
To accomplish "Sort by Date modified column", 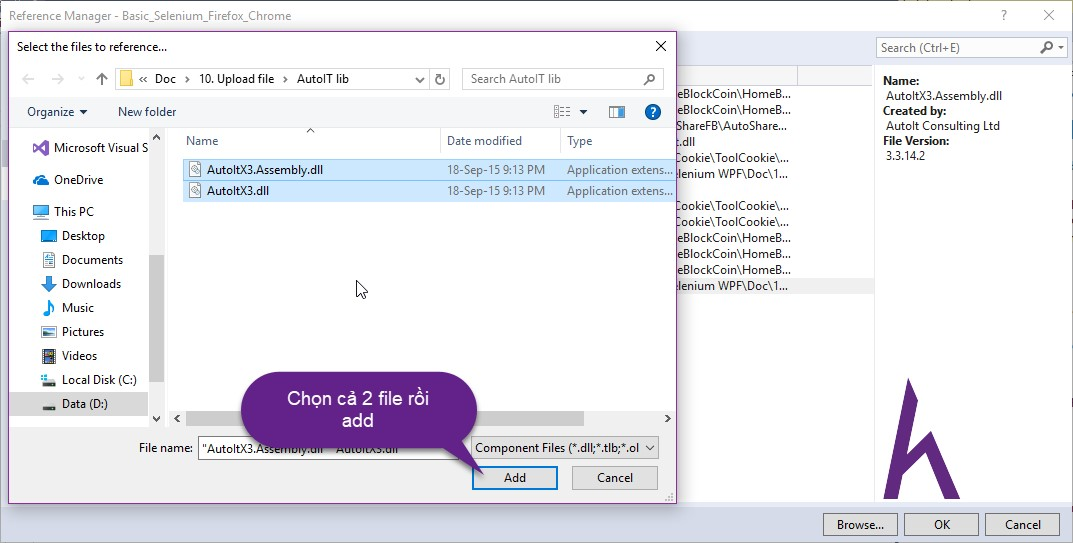I will pyautogui.click(x=484, y=141).
